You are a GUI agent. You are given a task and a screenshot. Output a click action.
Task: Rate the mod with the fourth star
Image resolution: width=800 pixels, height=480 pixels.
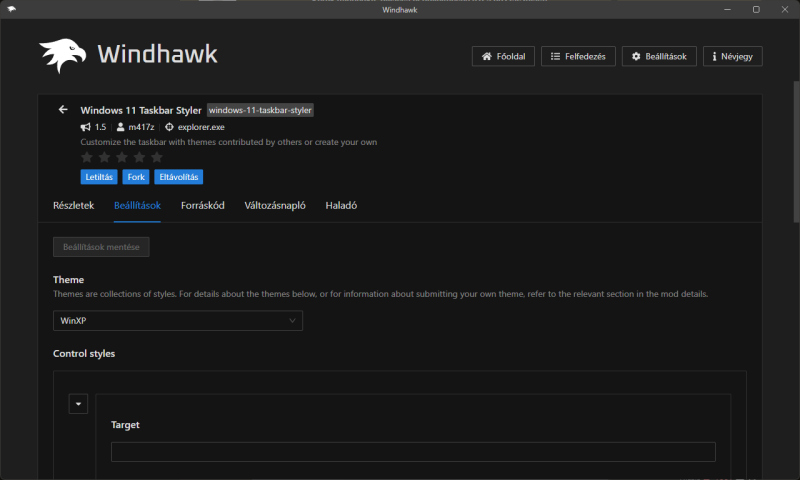click(139, 157)
